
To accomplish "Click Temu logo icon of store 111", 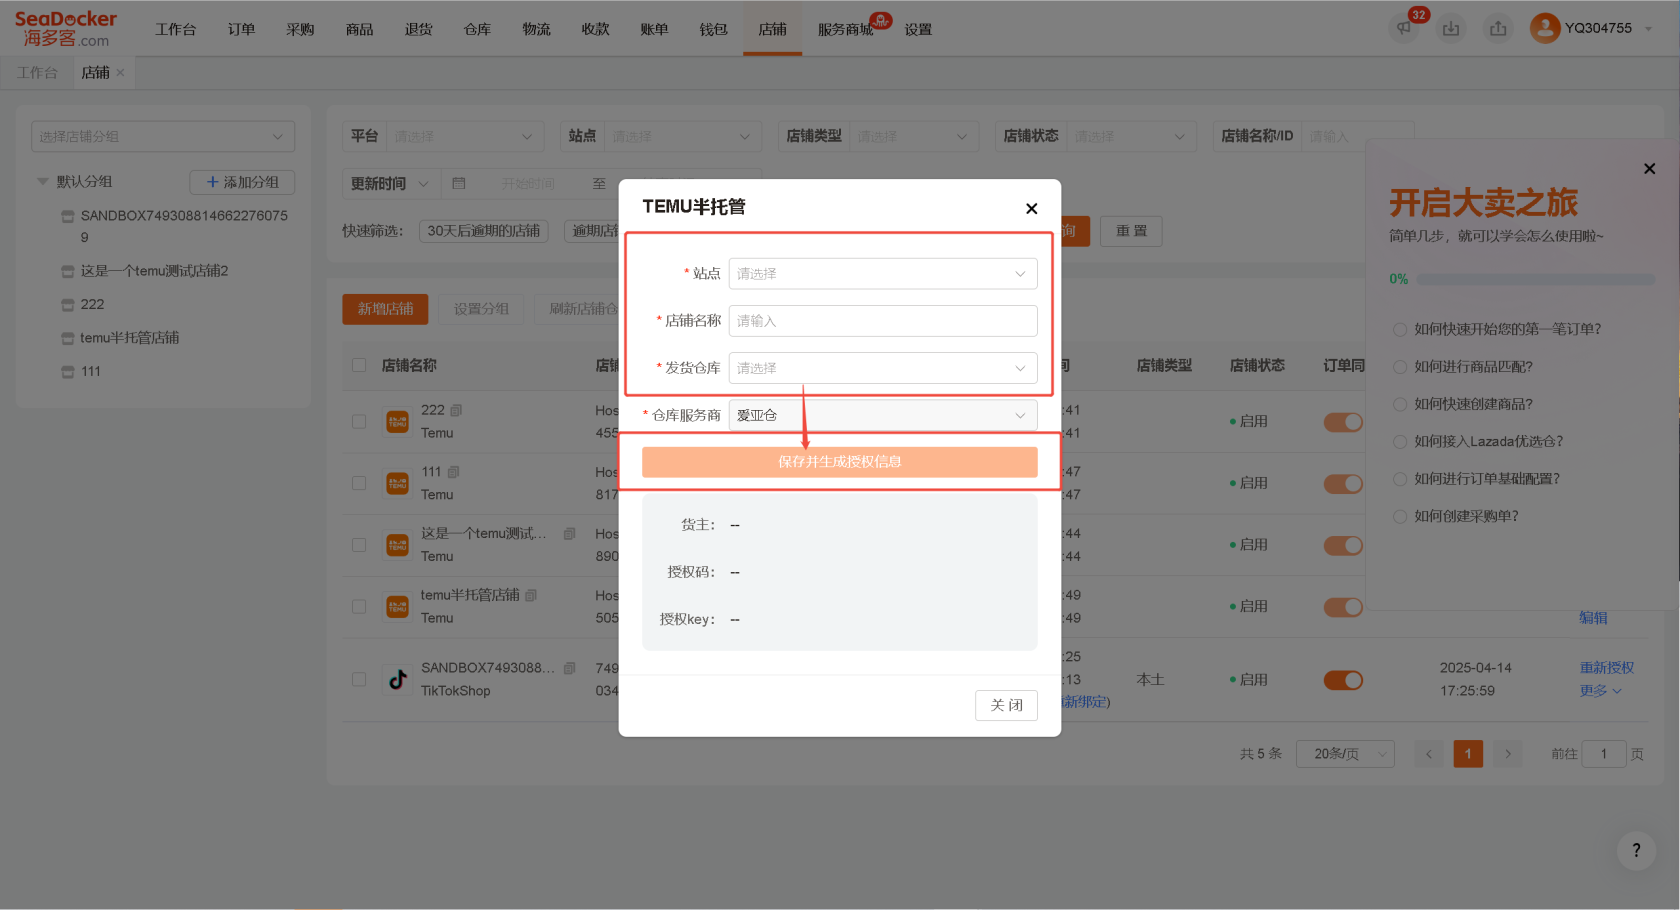I will click(397, 483).
